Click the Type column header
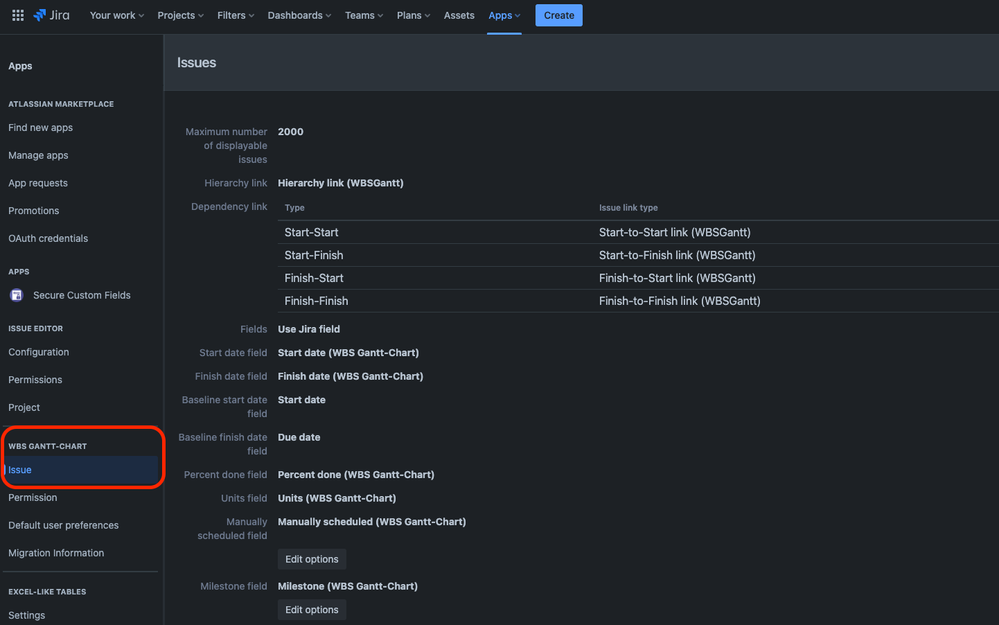999x625 pixels. pos(294,208)
